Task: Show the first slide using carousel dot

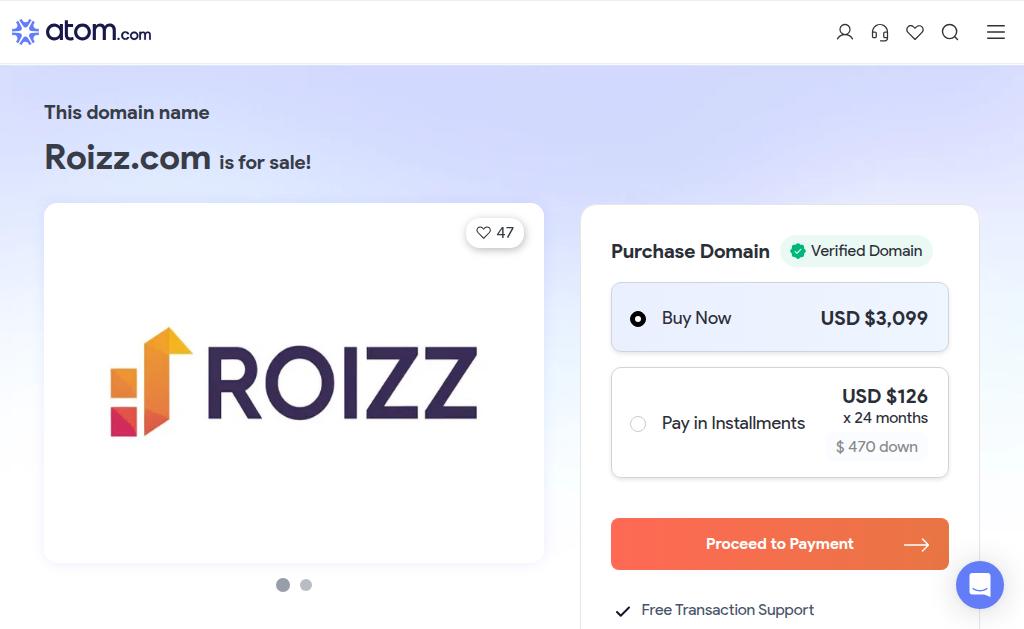Action: 283,585
